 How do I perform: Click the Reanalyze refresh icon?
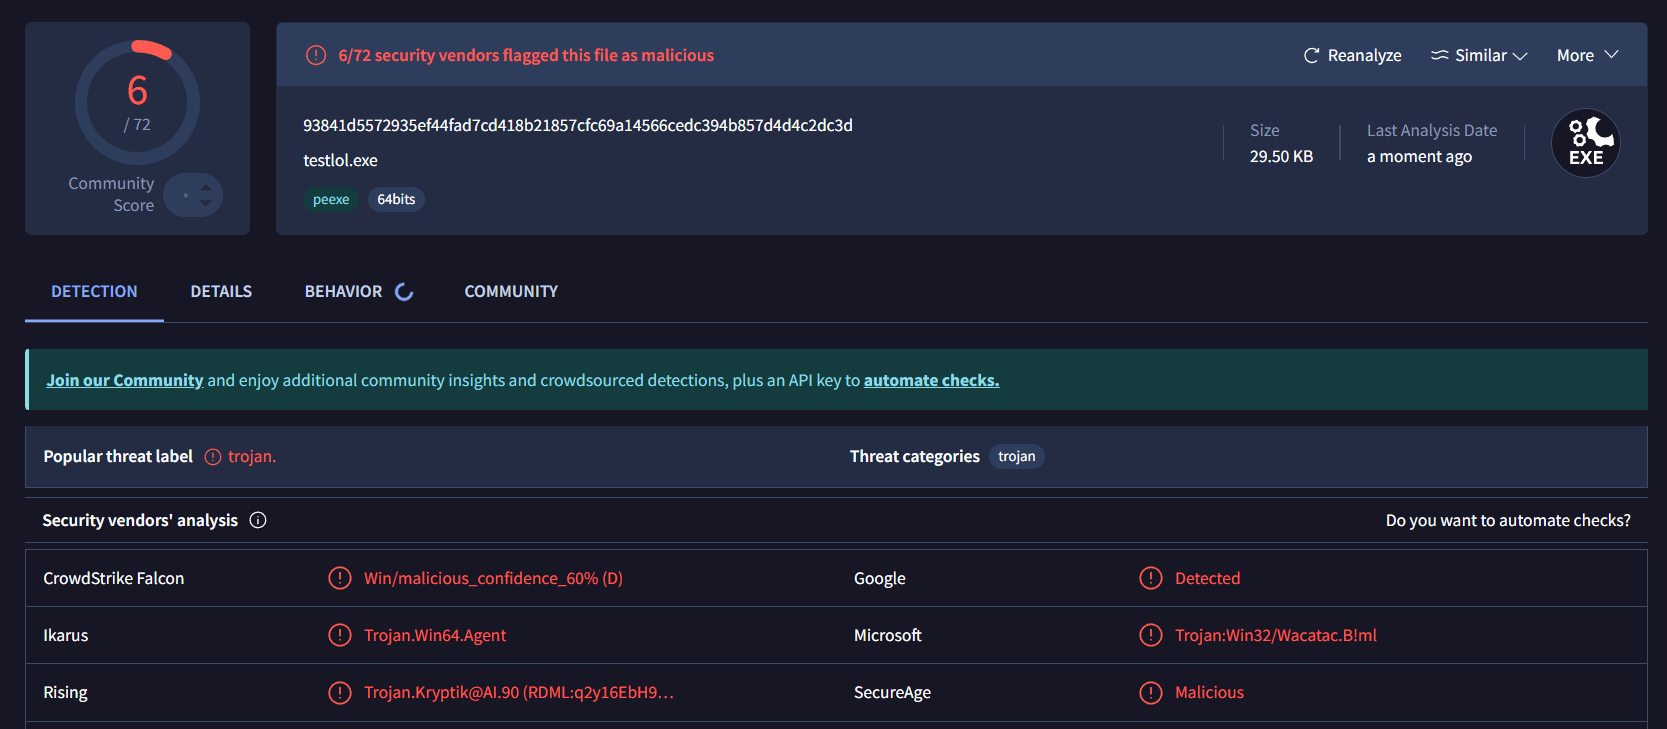[1311, 56]
